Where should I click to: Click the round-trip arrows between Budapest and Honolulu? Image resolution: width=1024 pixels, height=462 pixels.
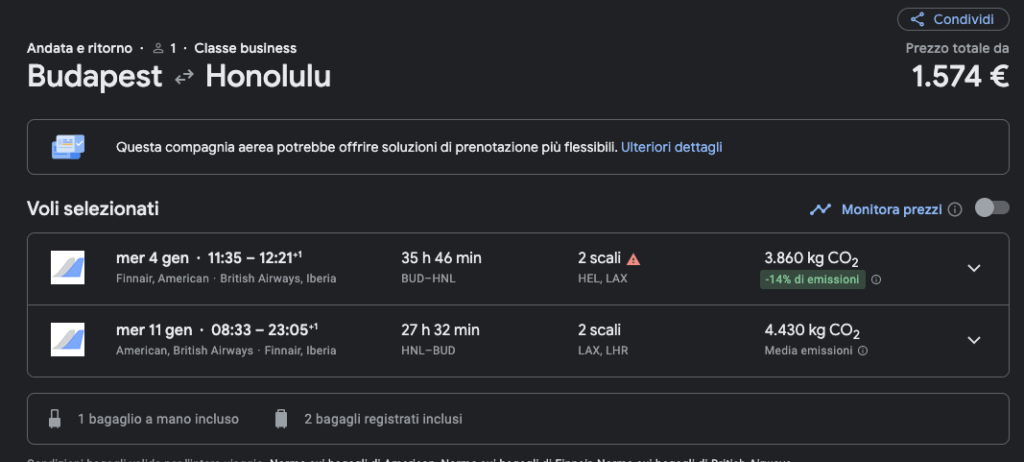184,77
